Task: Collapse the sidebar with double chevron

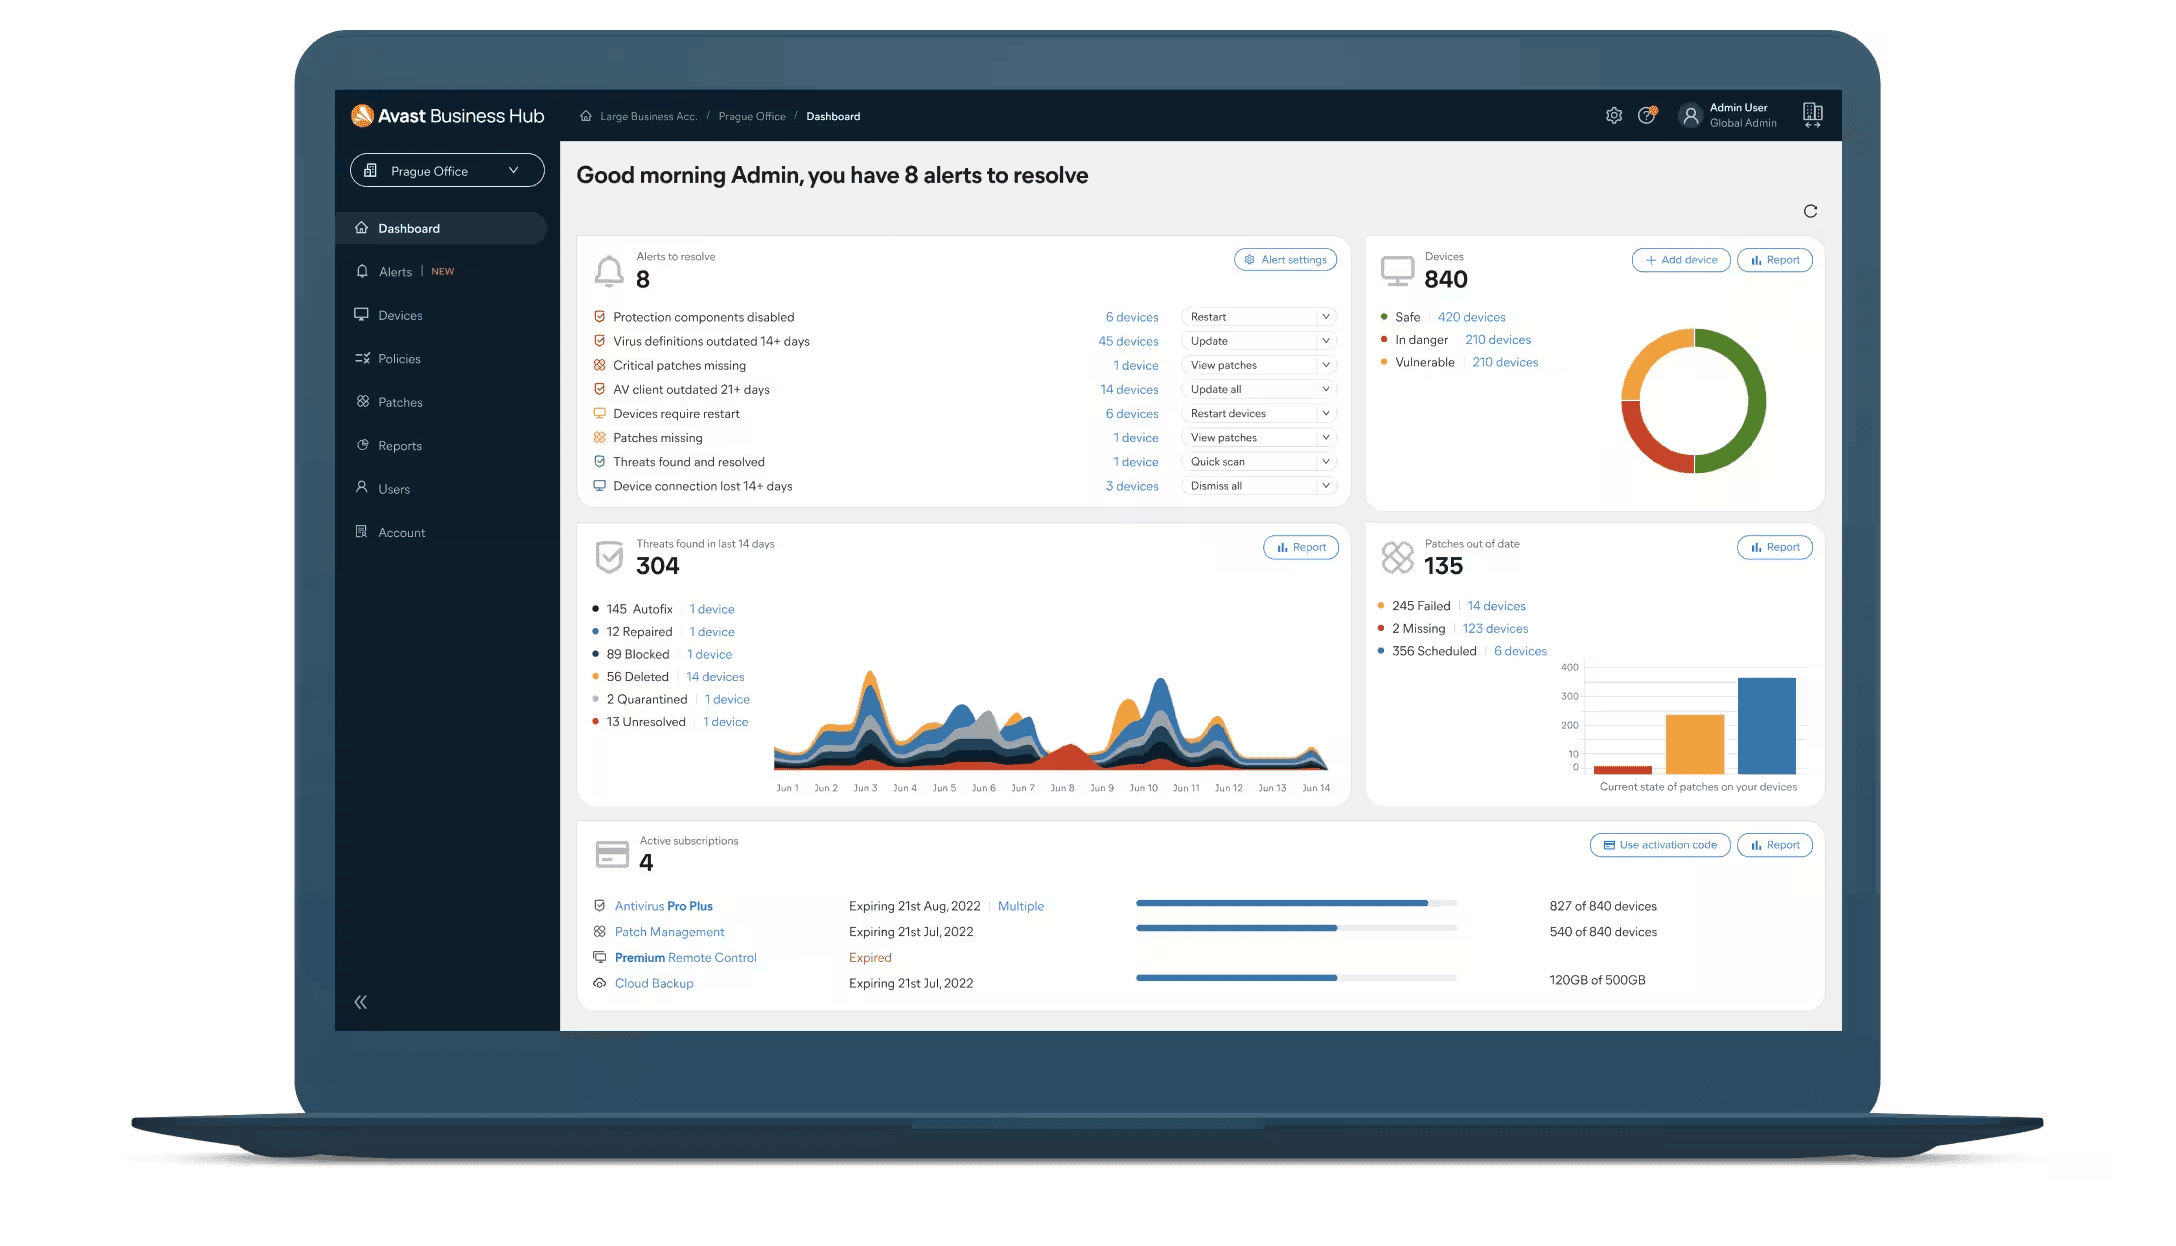Action: 361,1002
